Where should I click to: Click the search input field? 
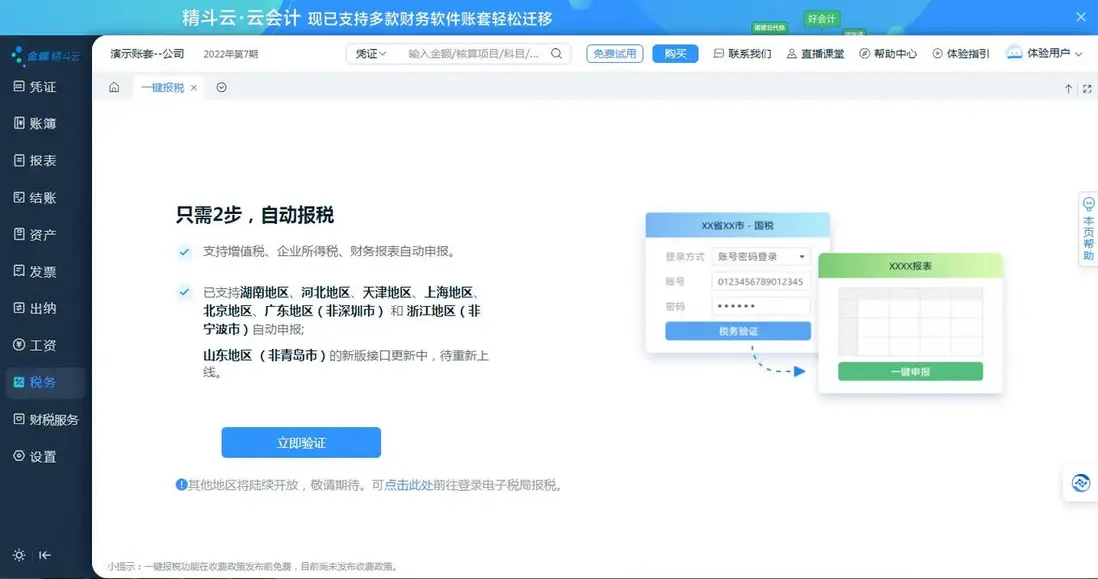pyautogui.click(x=473, y=54)
